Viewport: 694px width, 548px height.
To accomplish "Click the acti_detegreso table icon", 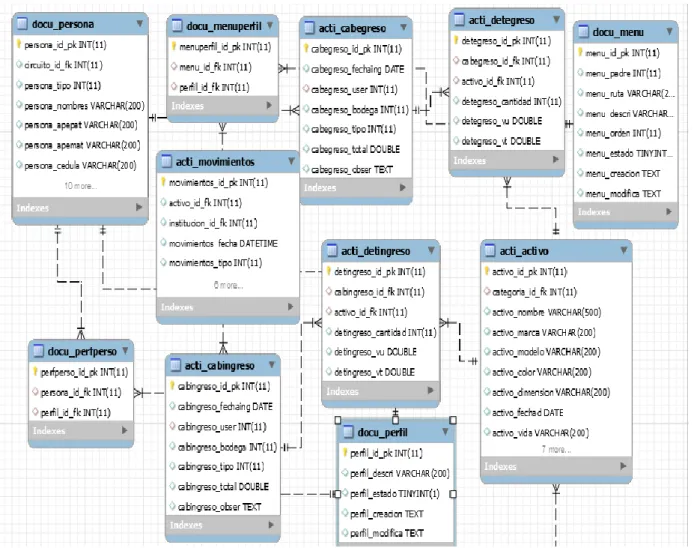I will pos(459,20).
